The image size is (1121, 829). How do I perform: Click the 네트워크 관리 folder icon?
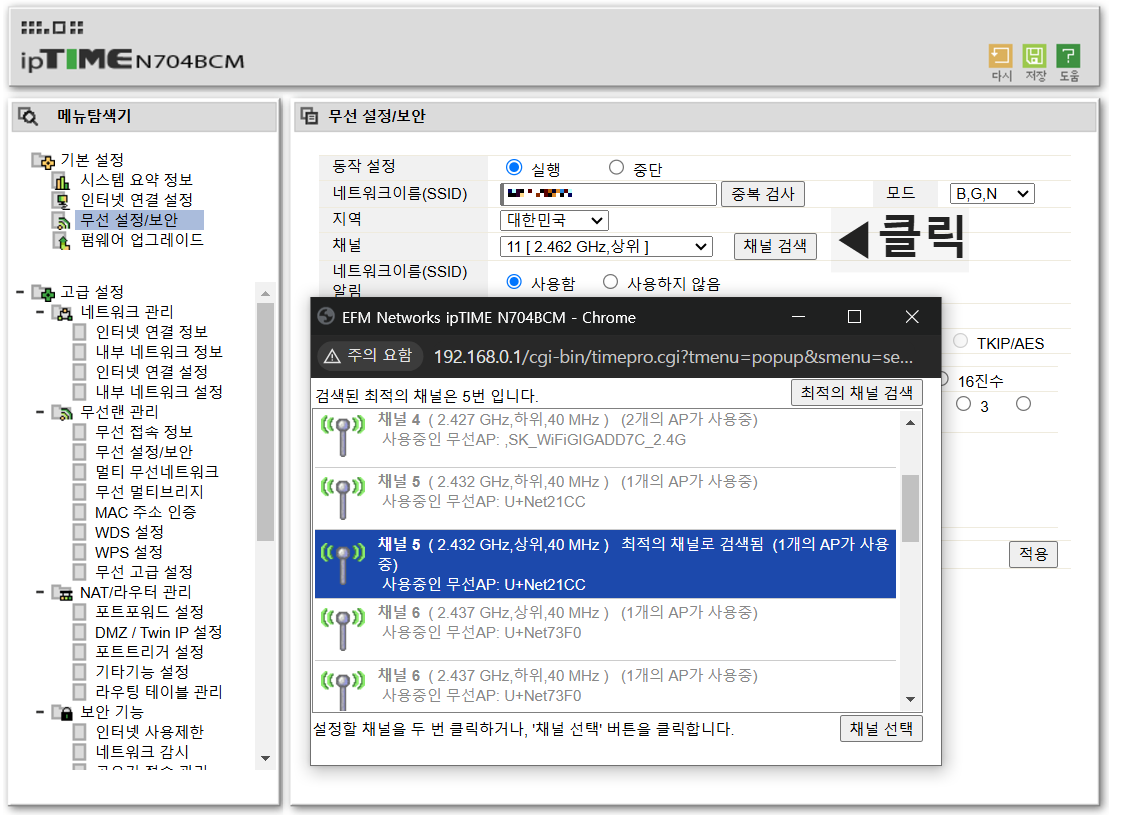coord(63,312)
